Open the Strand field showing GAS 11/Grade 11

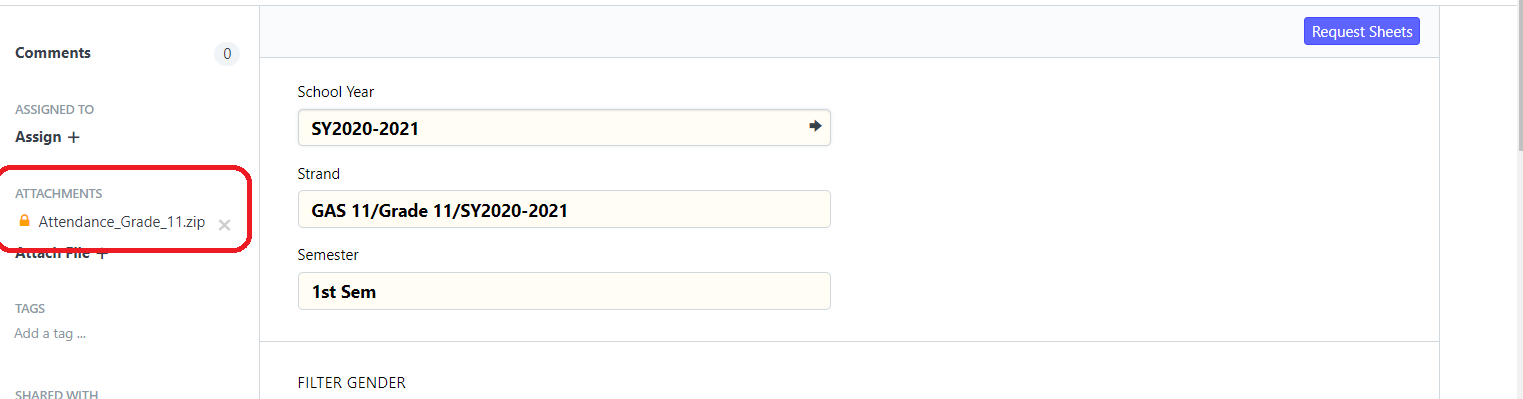coord(564,210)
